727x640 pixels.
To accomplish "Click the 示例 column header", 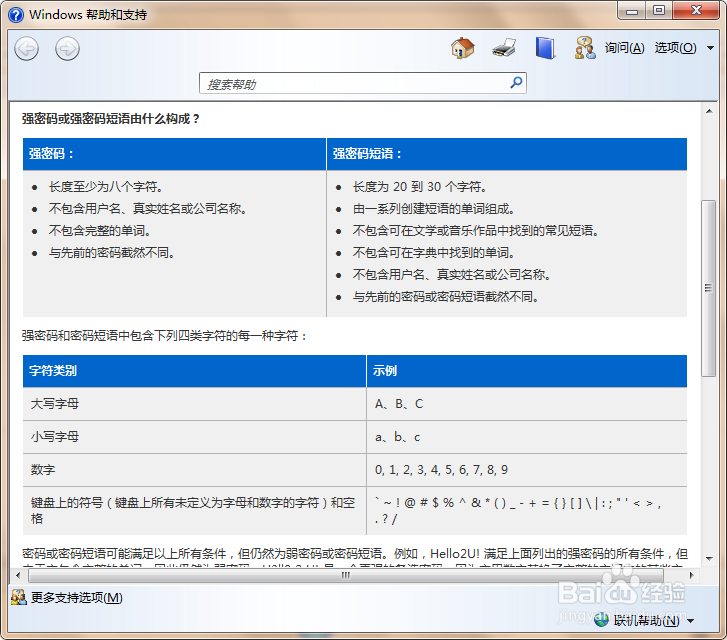I will pyautogui.click(x=527, y=371).
